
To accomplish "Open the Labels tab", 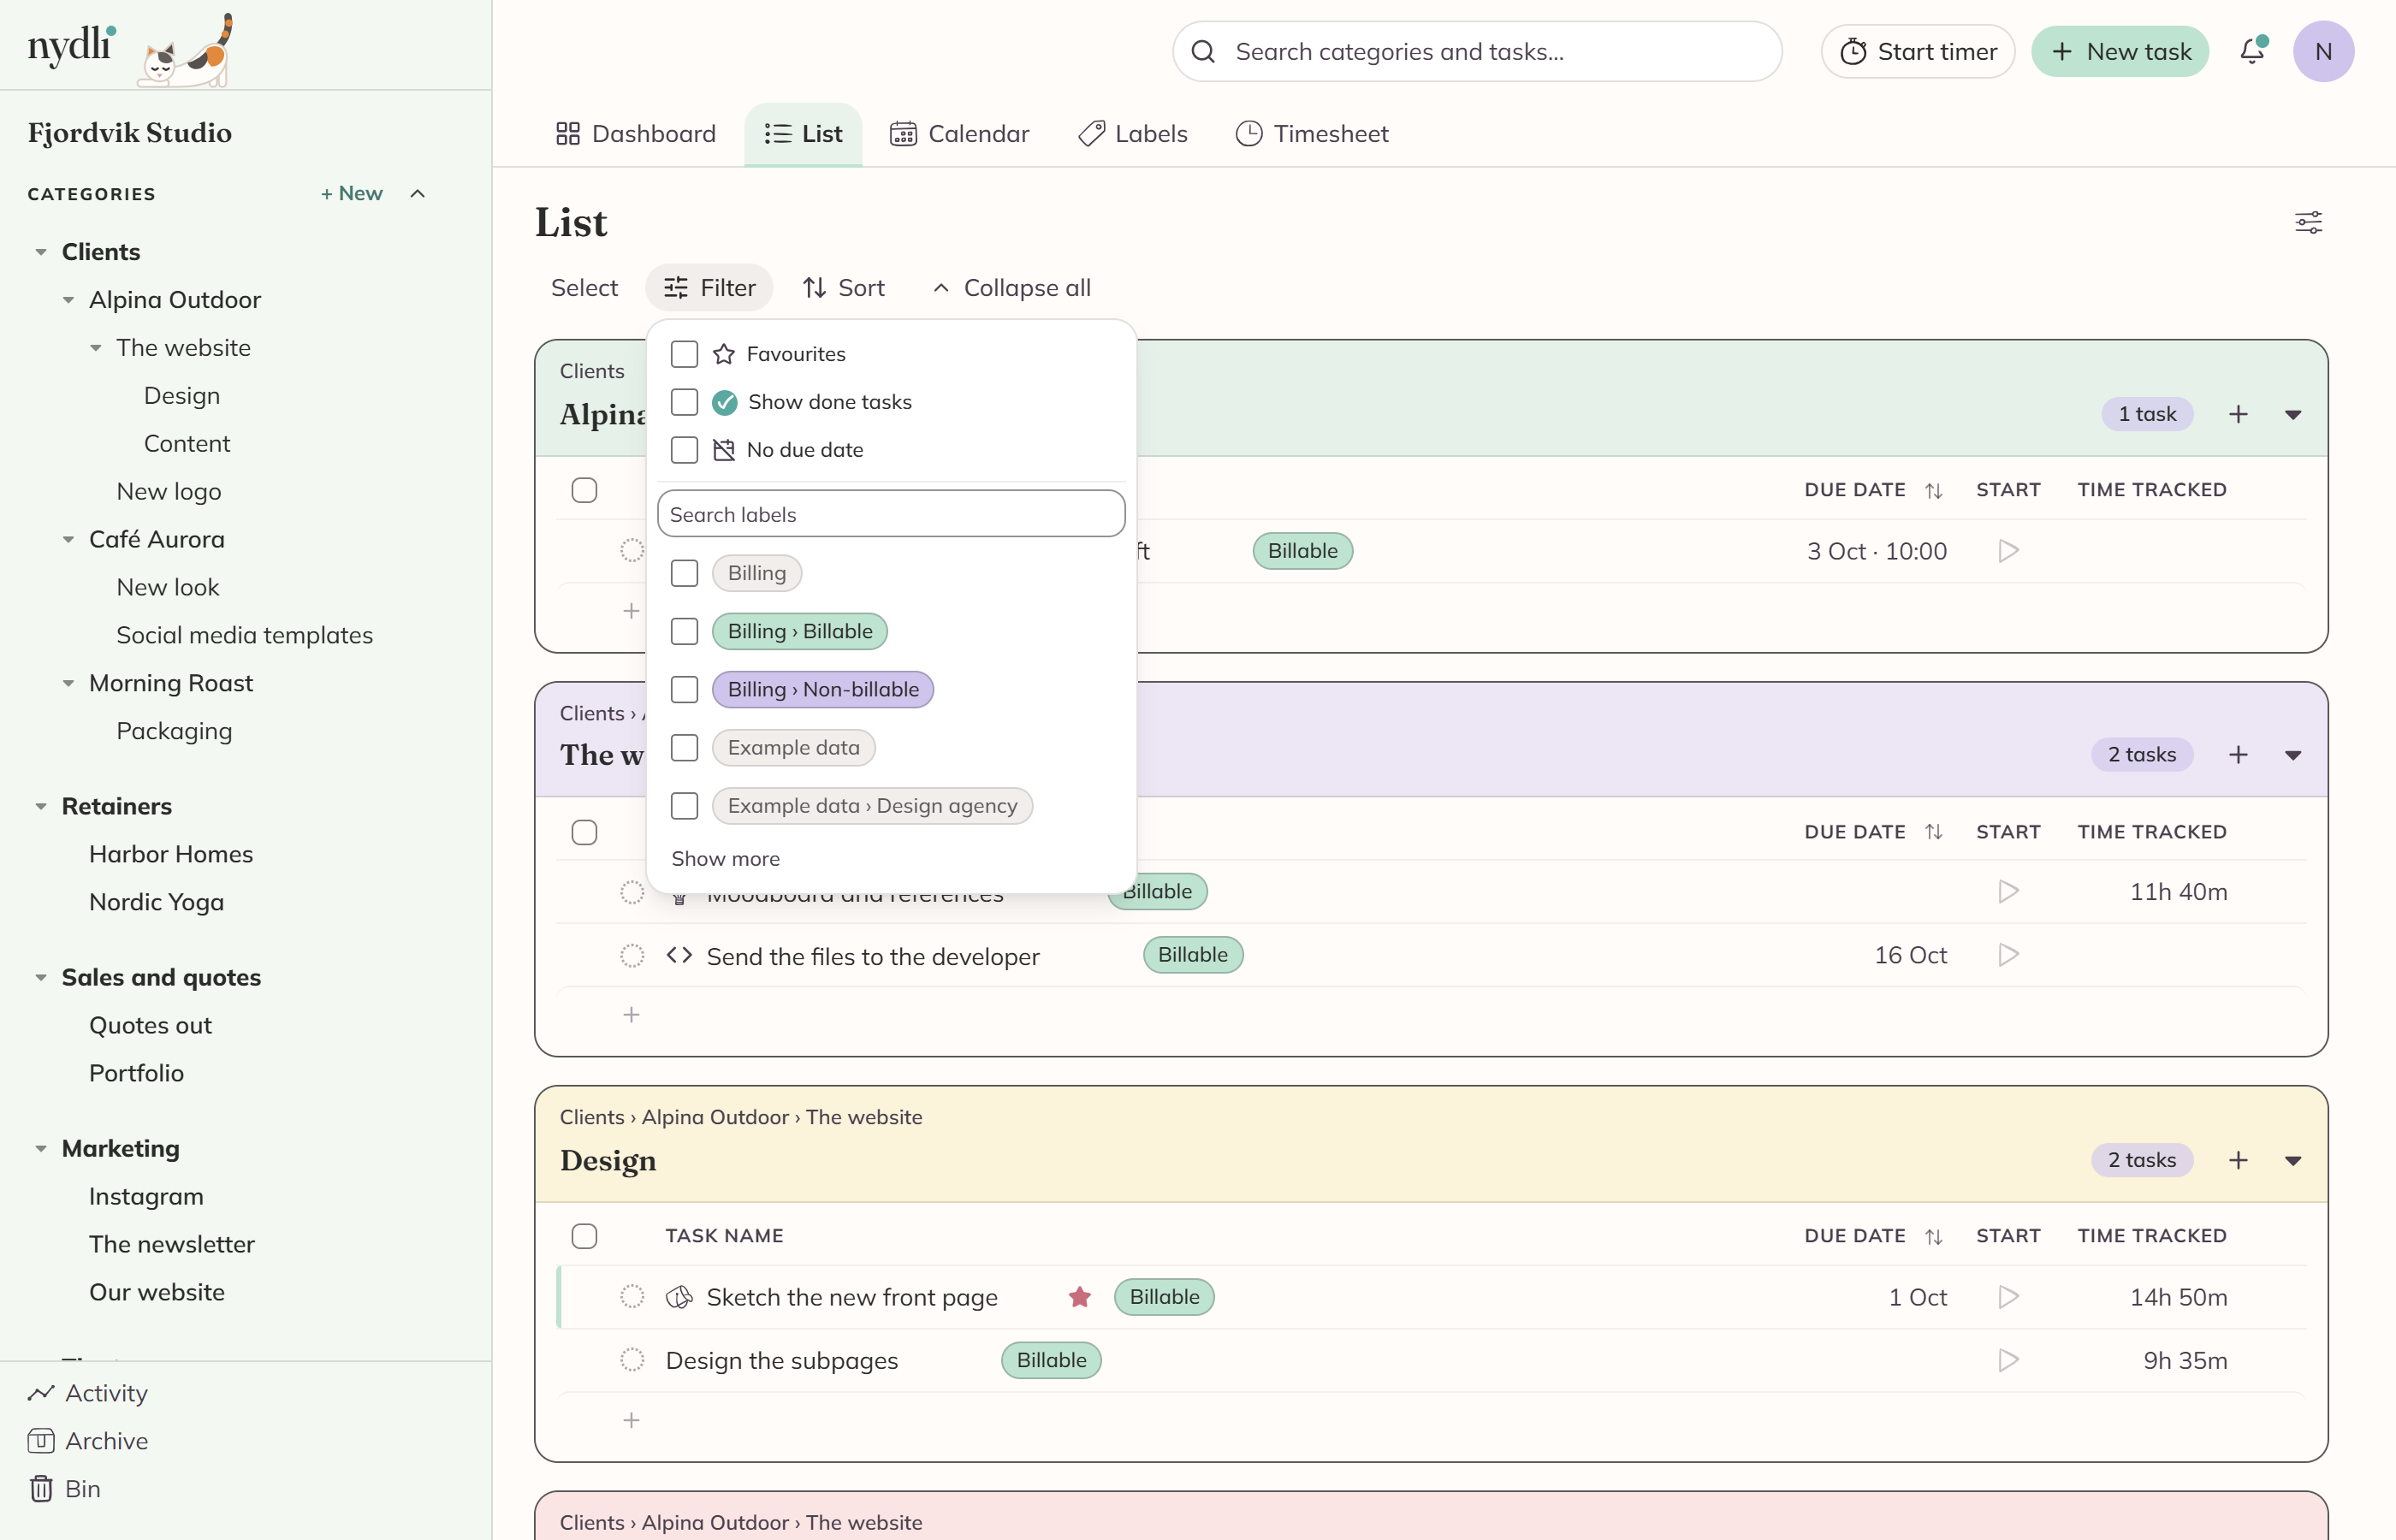I will point(1133,134).
